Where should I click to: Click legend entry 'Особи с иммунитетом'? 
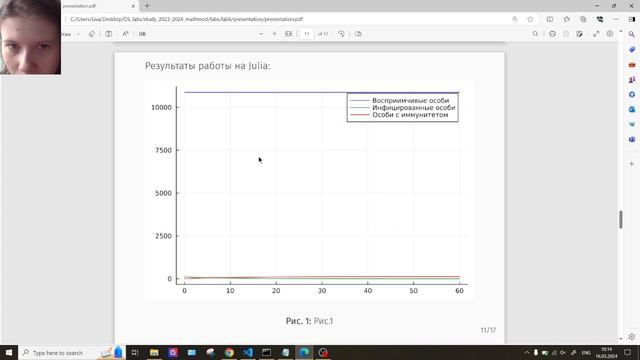(x=410, y=115)
